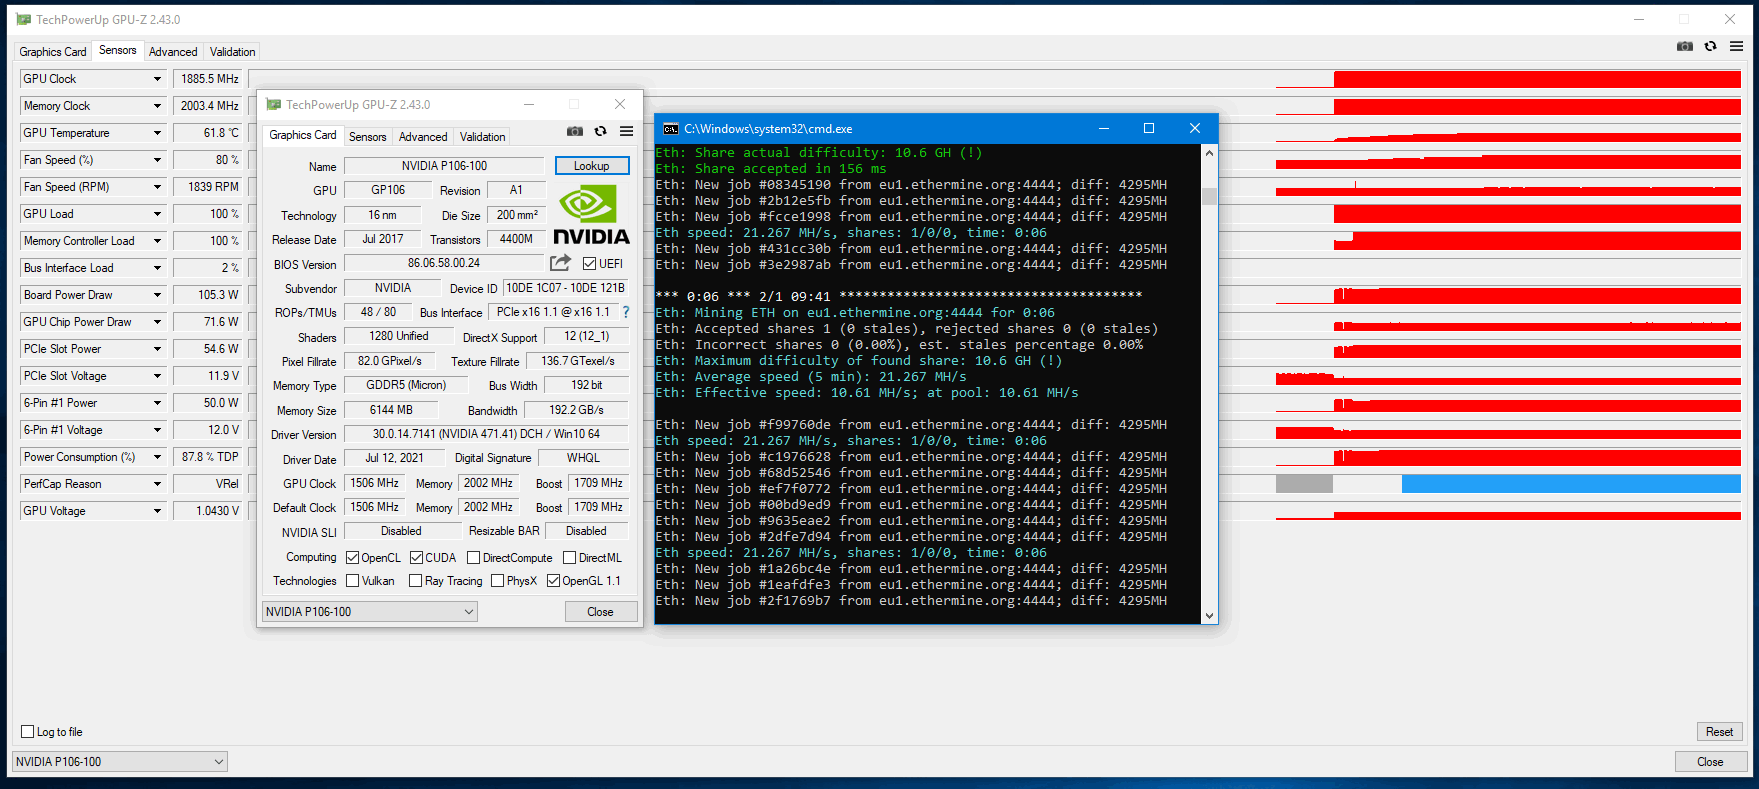Click refresh icon in front GPU-Z window
The height and width of the screenshot is (789, 1759).
click(601, 131)
